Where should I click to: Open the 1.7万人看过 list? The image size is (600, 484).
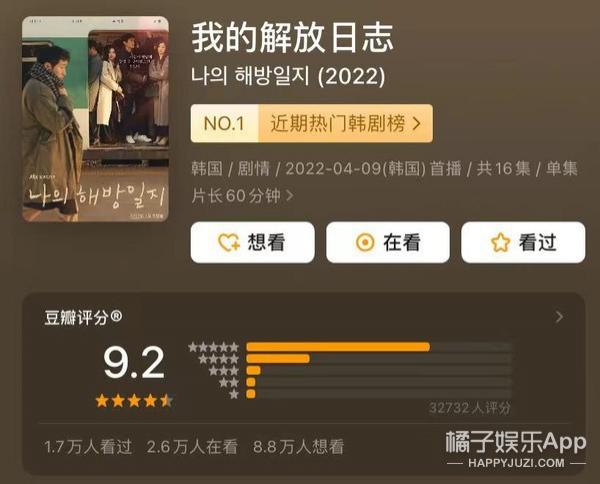pyautogui.click(x=88, y=447)
